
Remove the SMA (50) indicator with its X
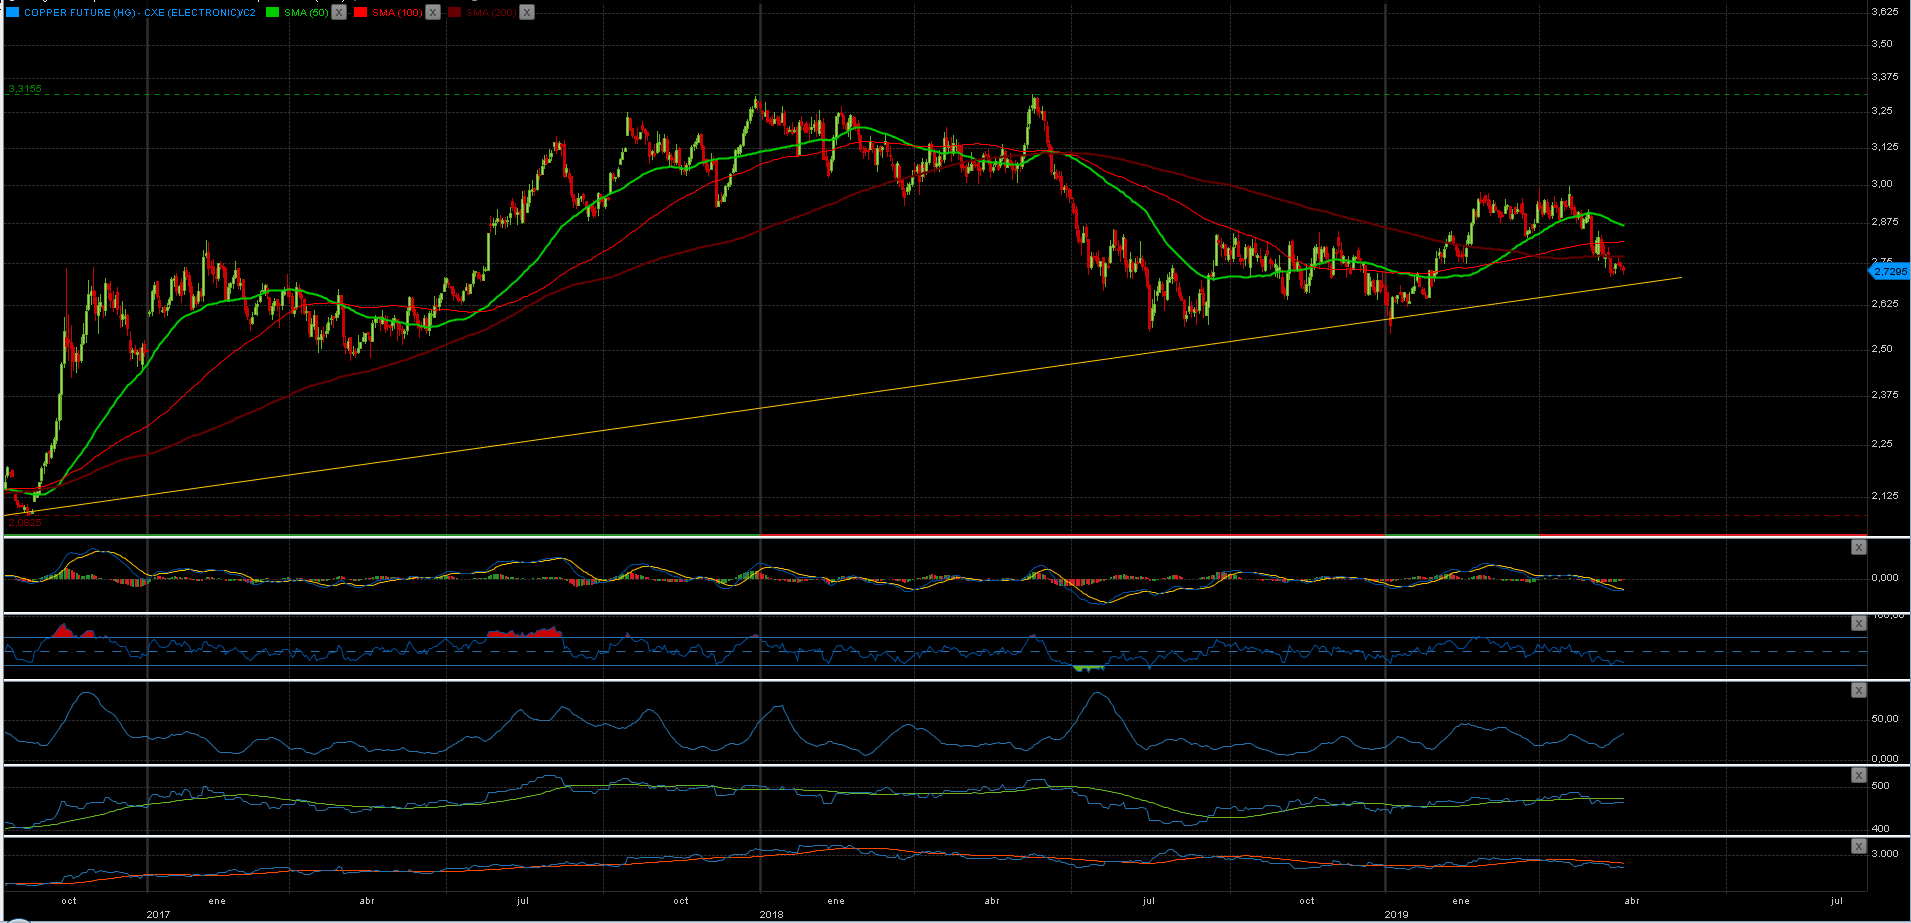pos(339,12)
